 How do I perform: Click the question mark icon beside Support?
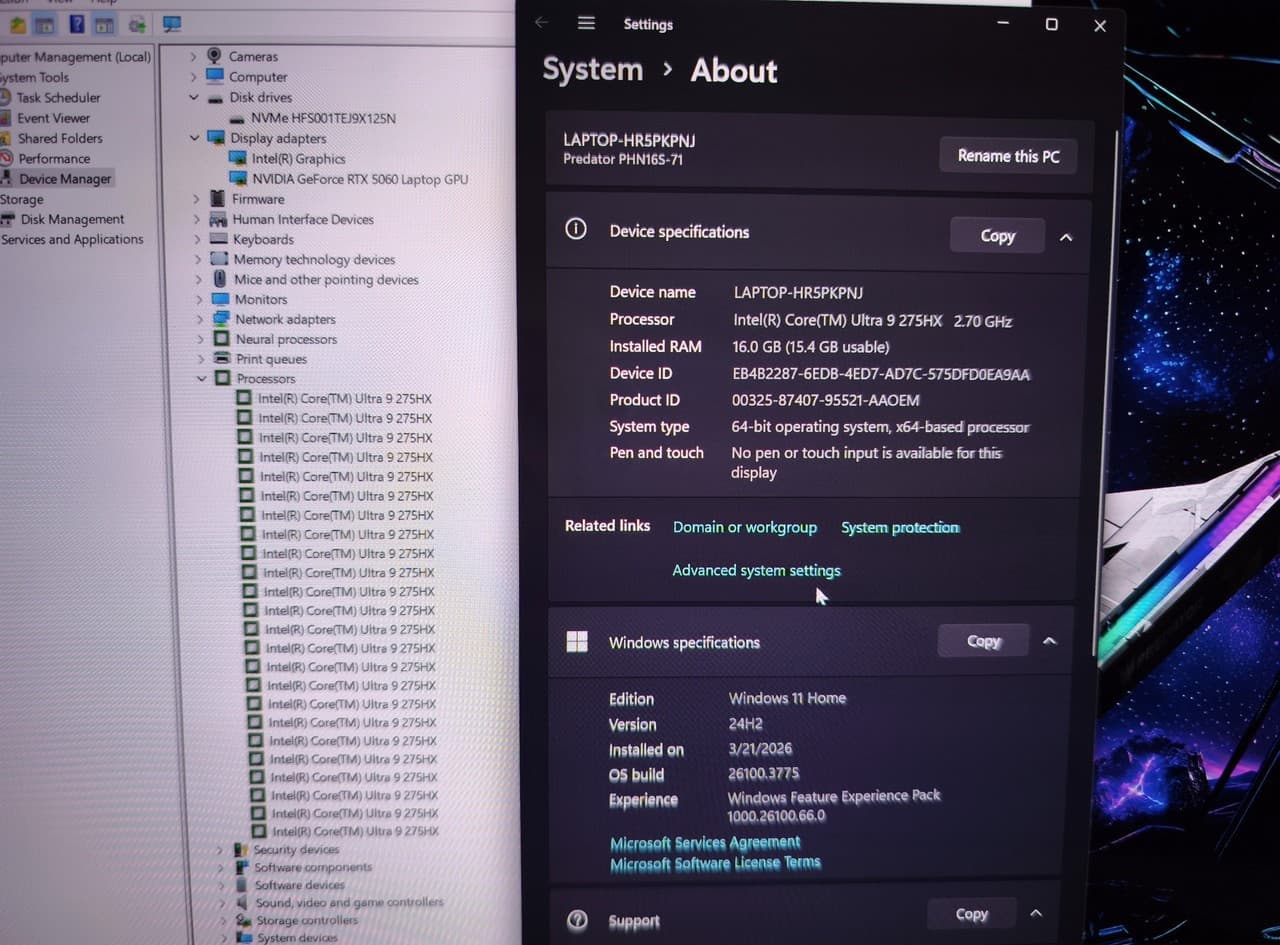click(x=577, y=920)
